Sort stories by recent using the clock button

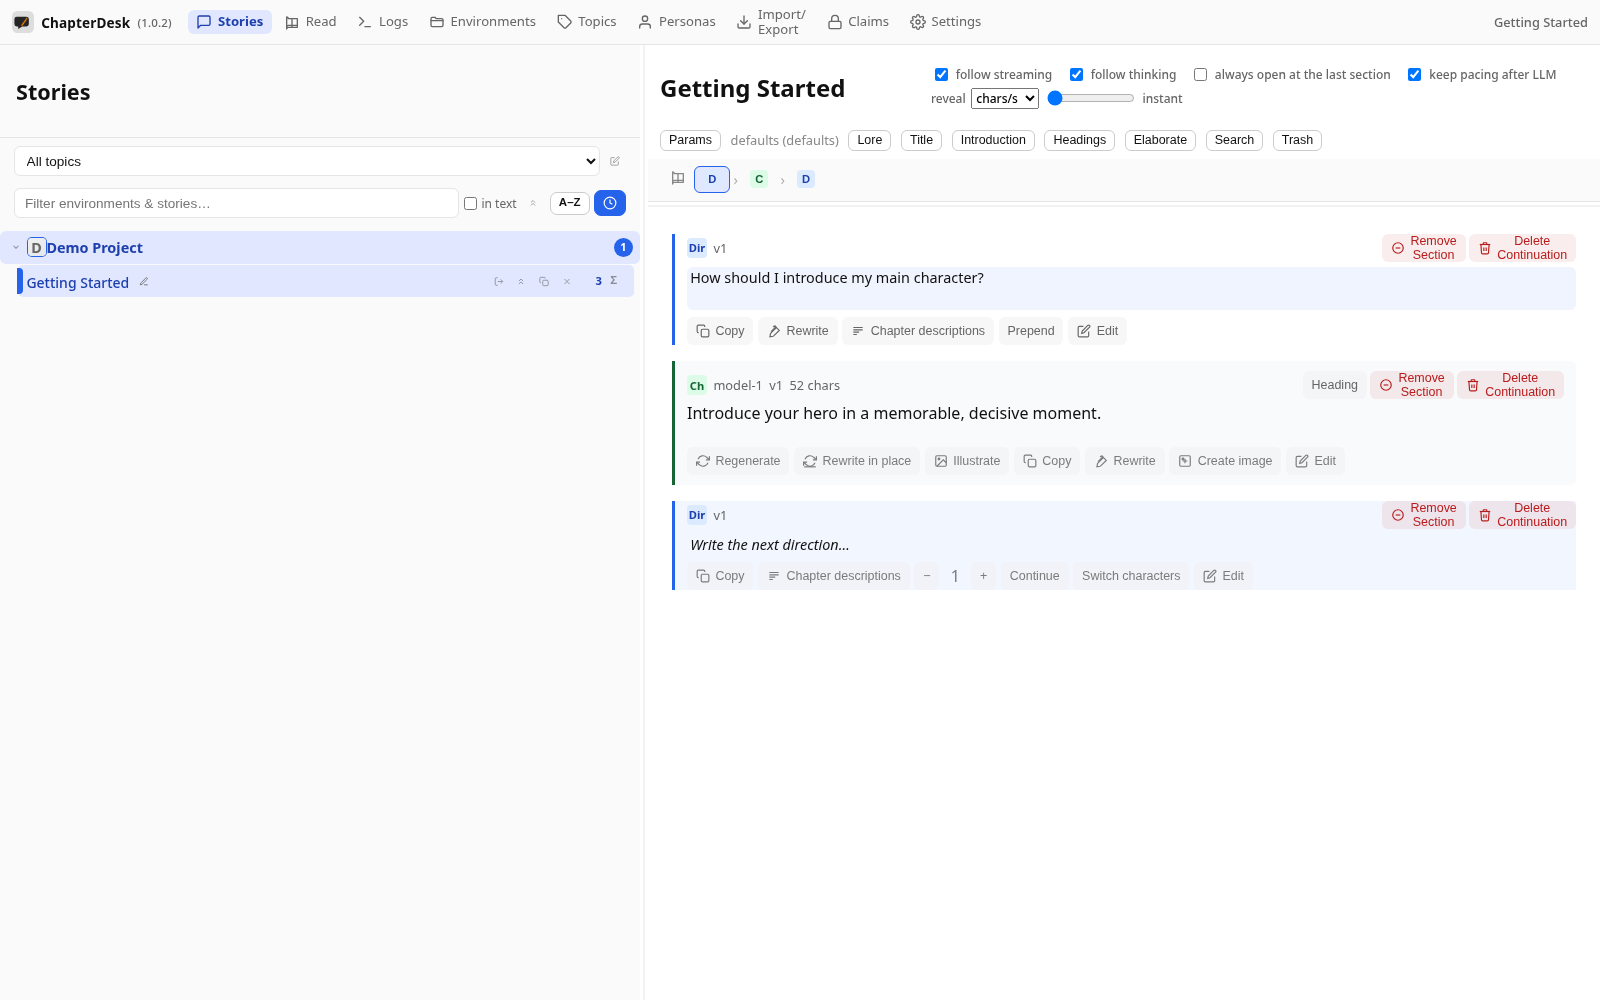(x=610, y=203)
